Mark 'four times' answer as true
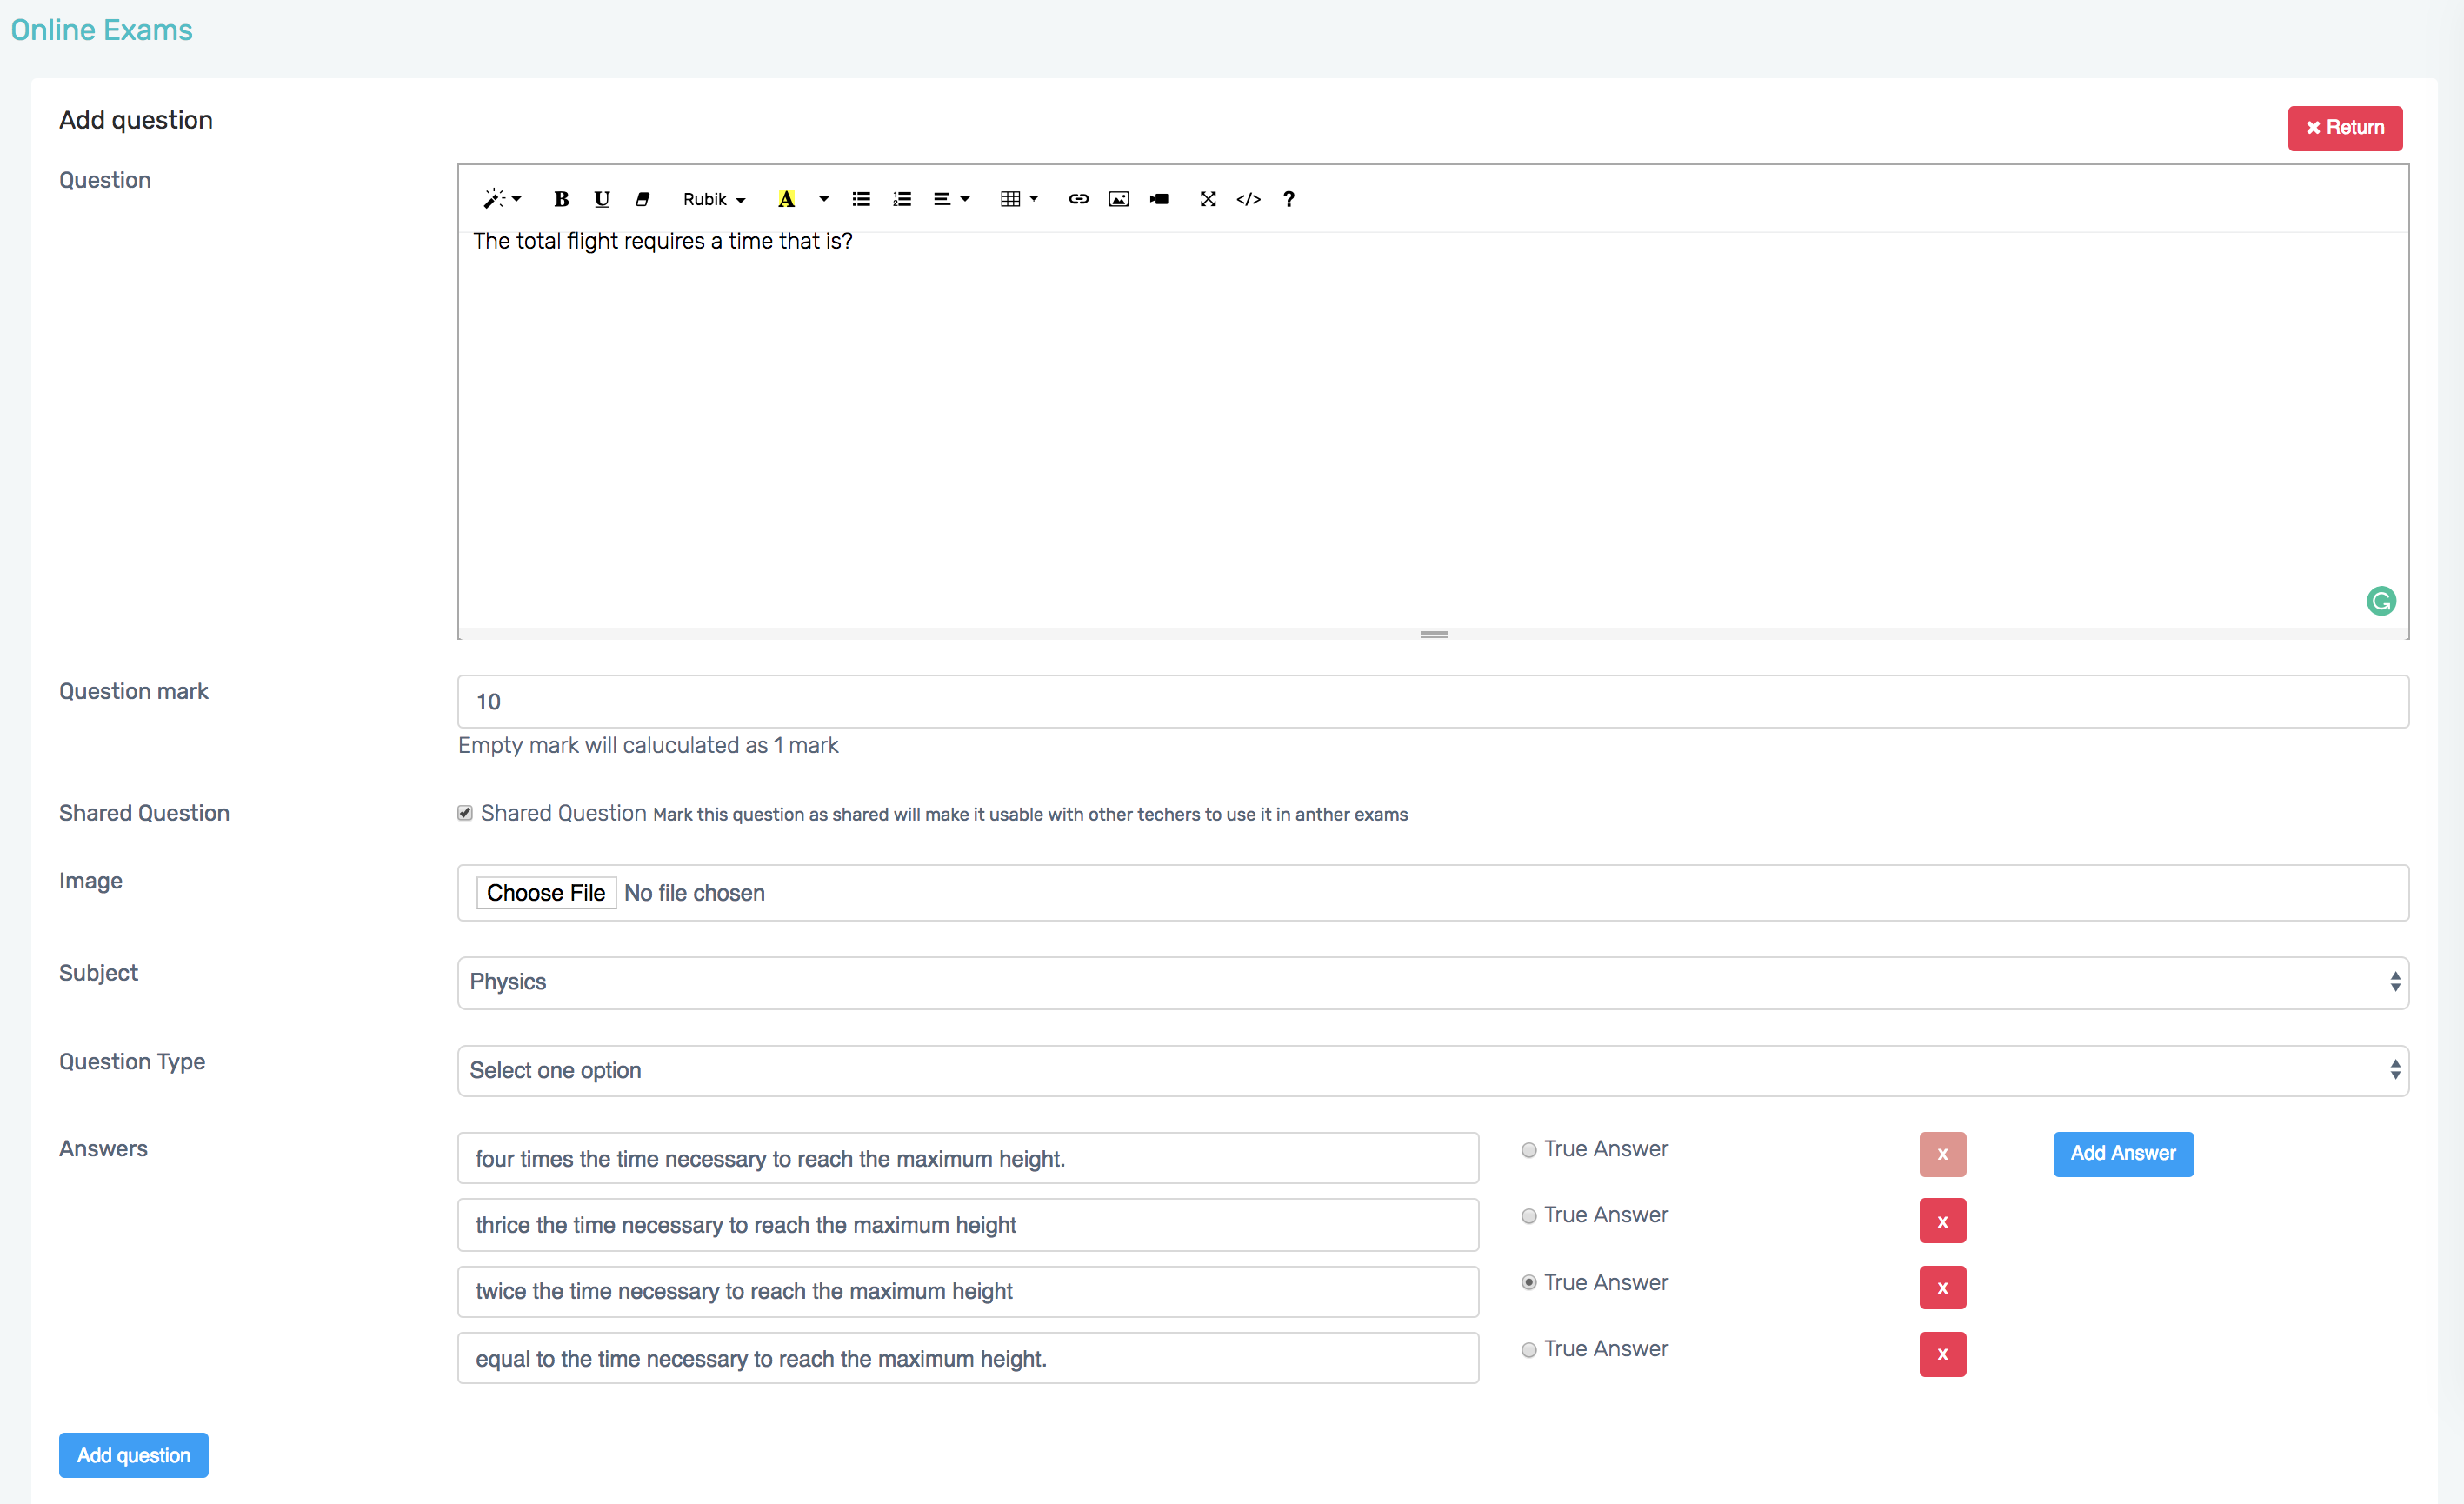 1528,1150
